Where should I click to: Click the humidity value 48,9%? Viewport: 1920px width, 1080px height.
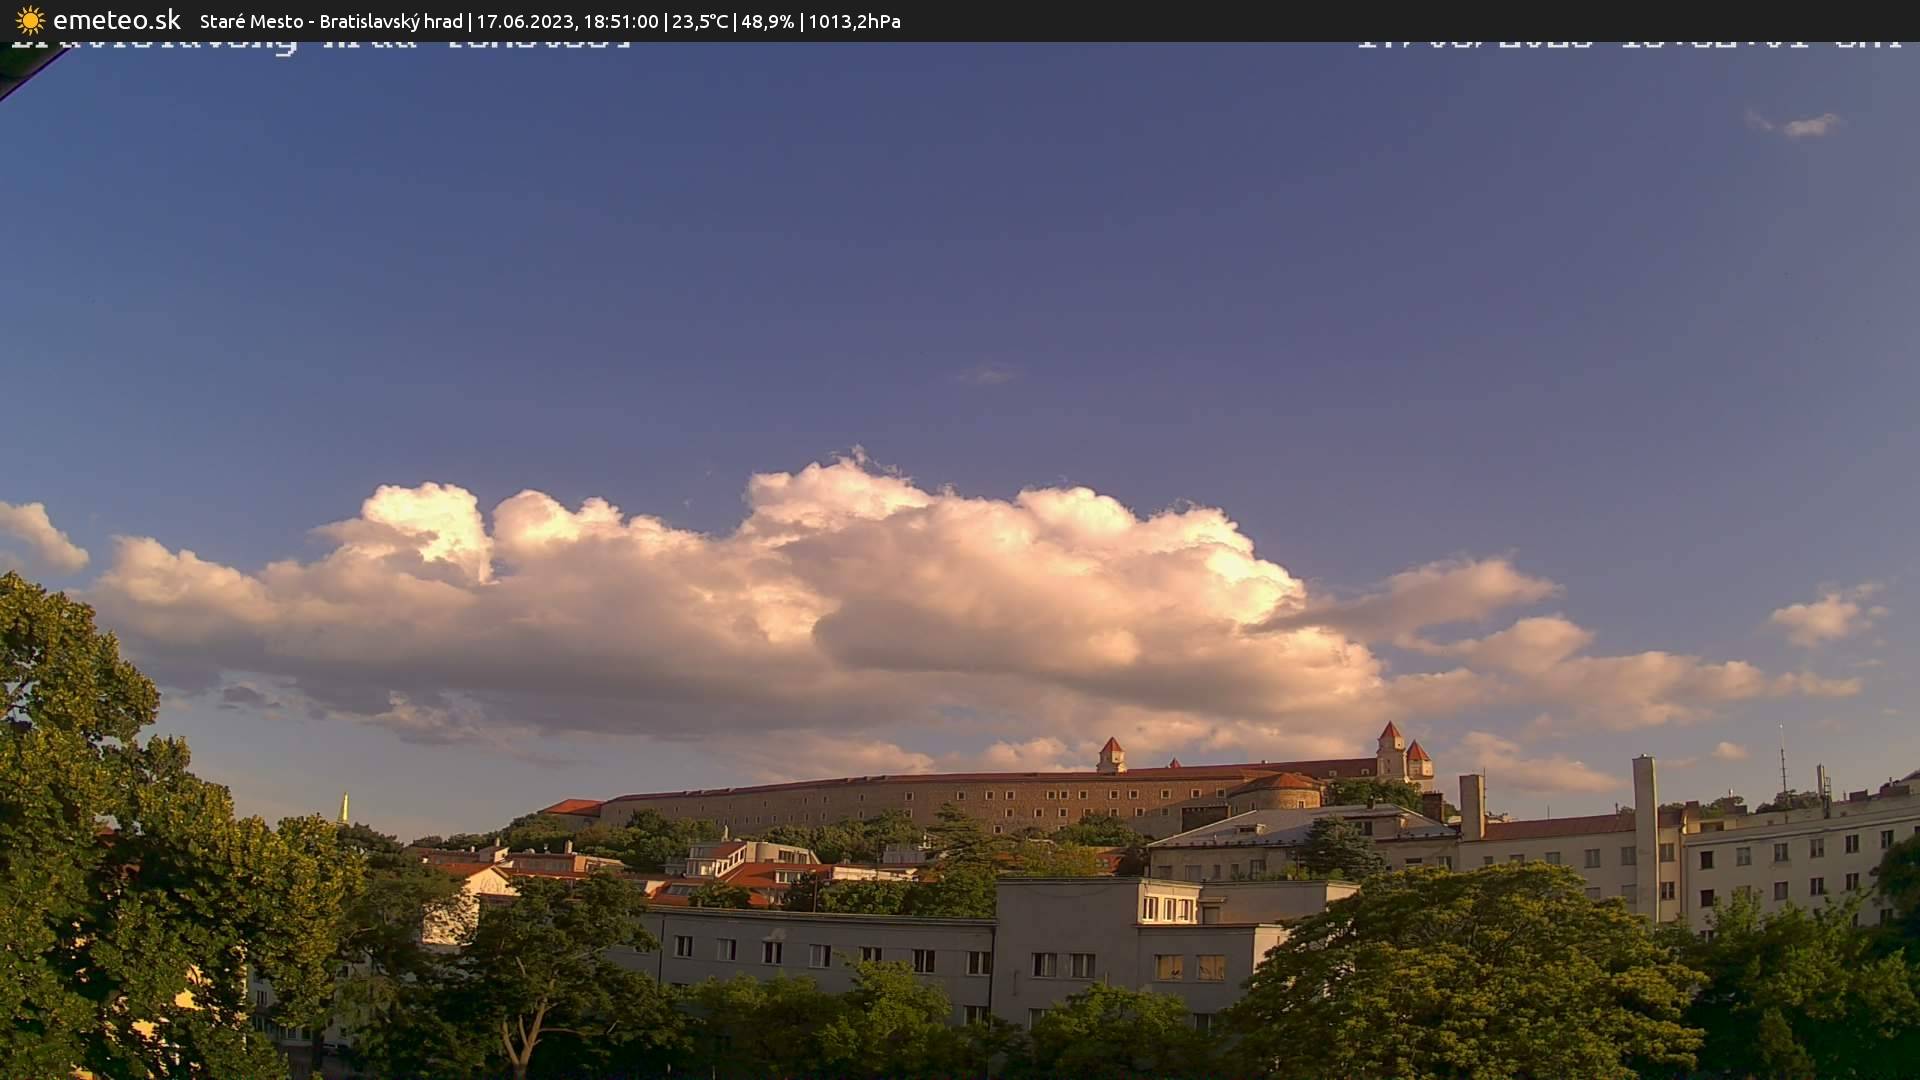(768, 21)
